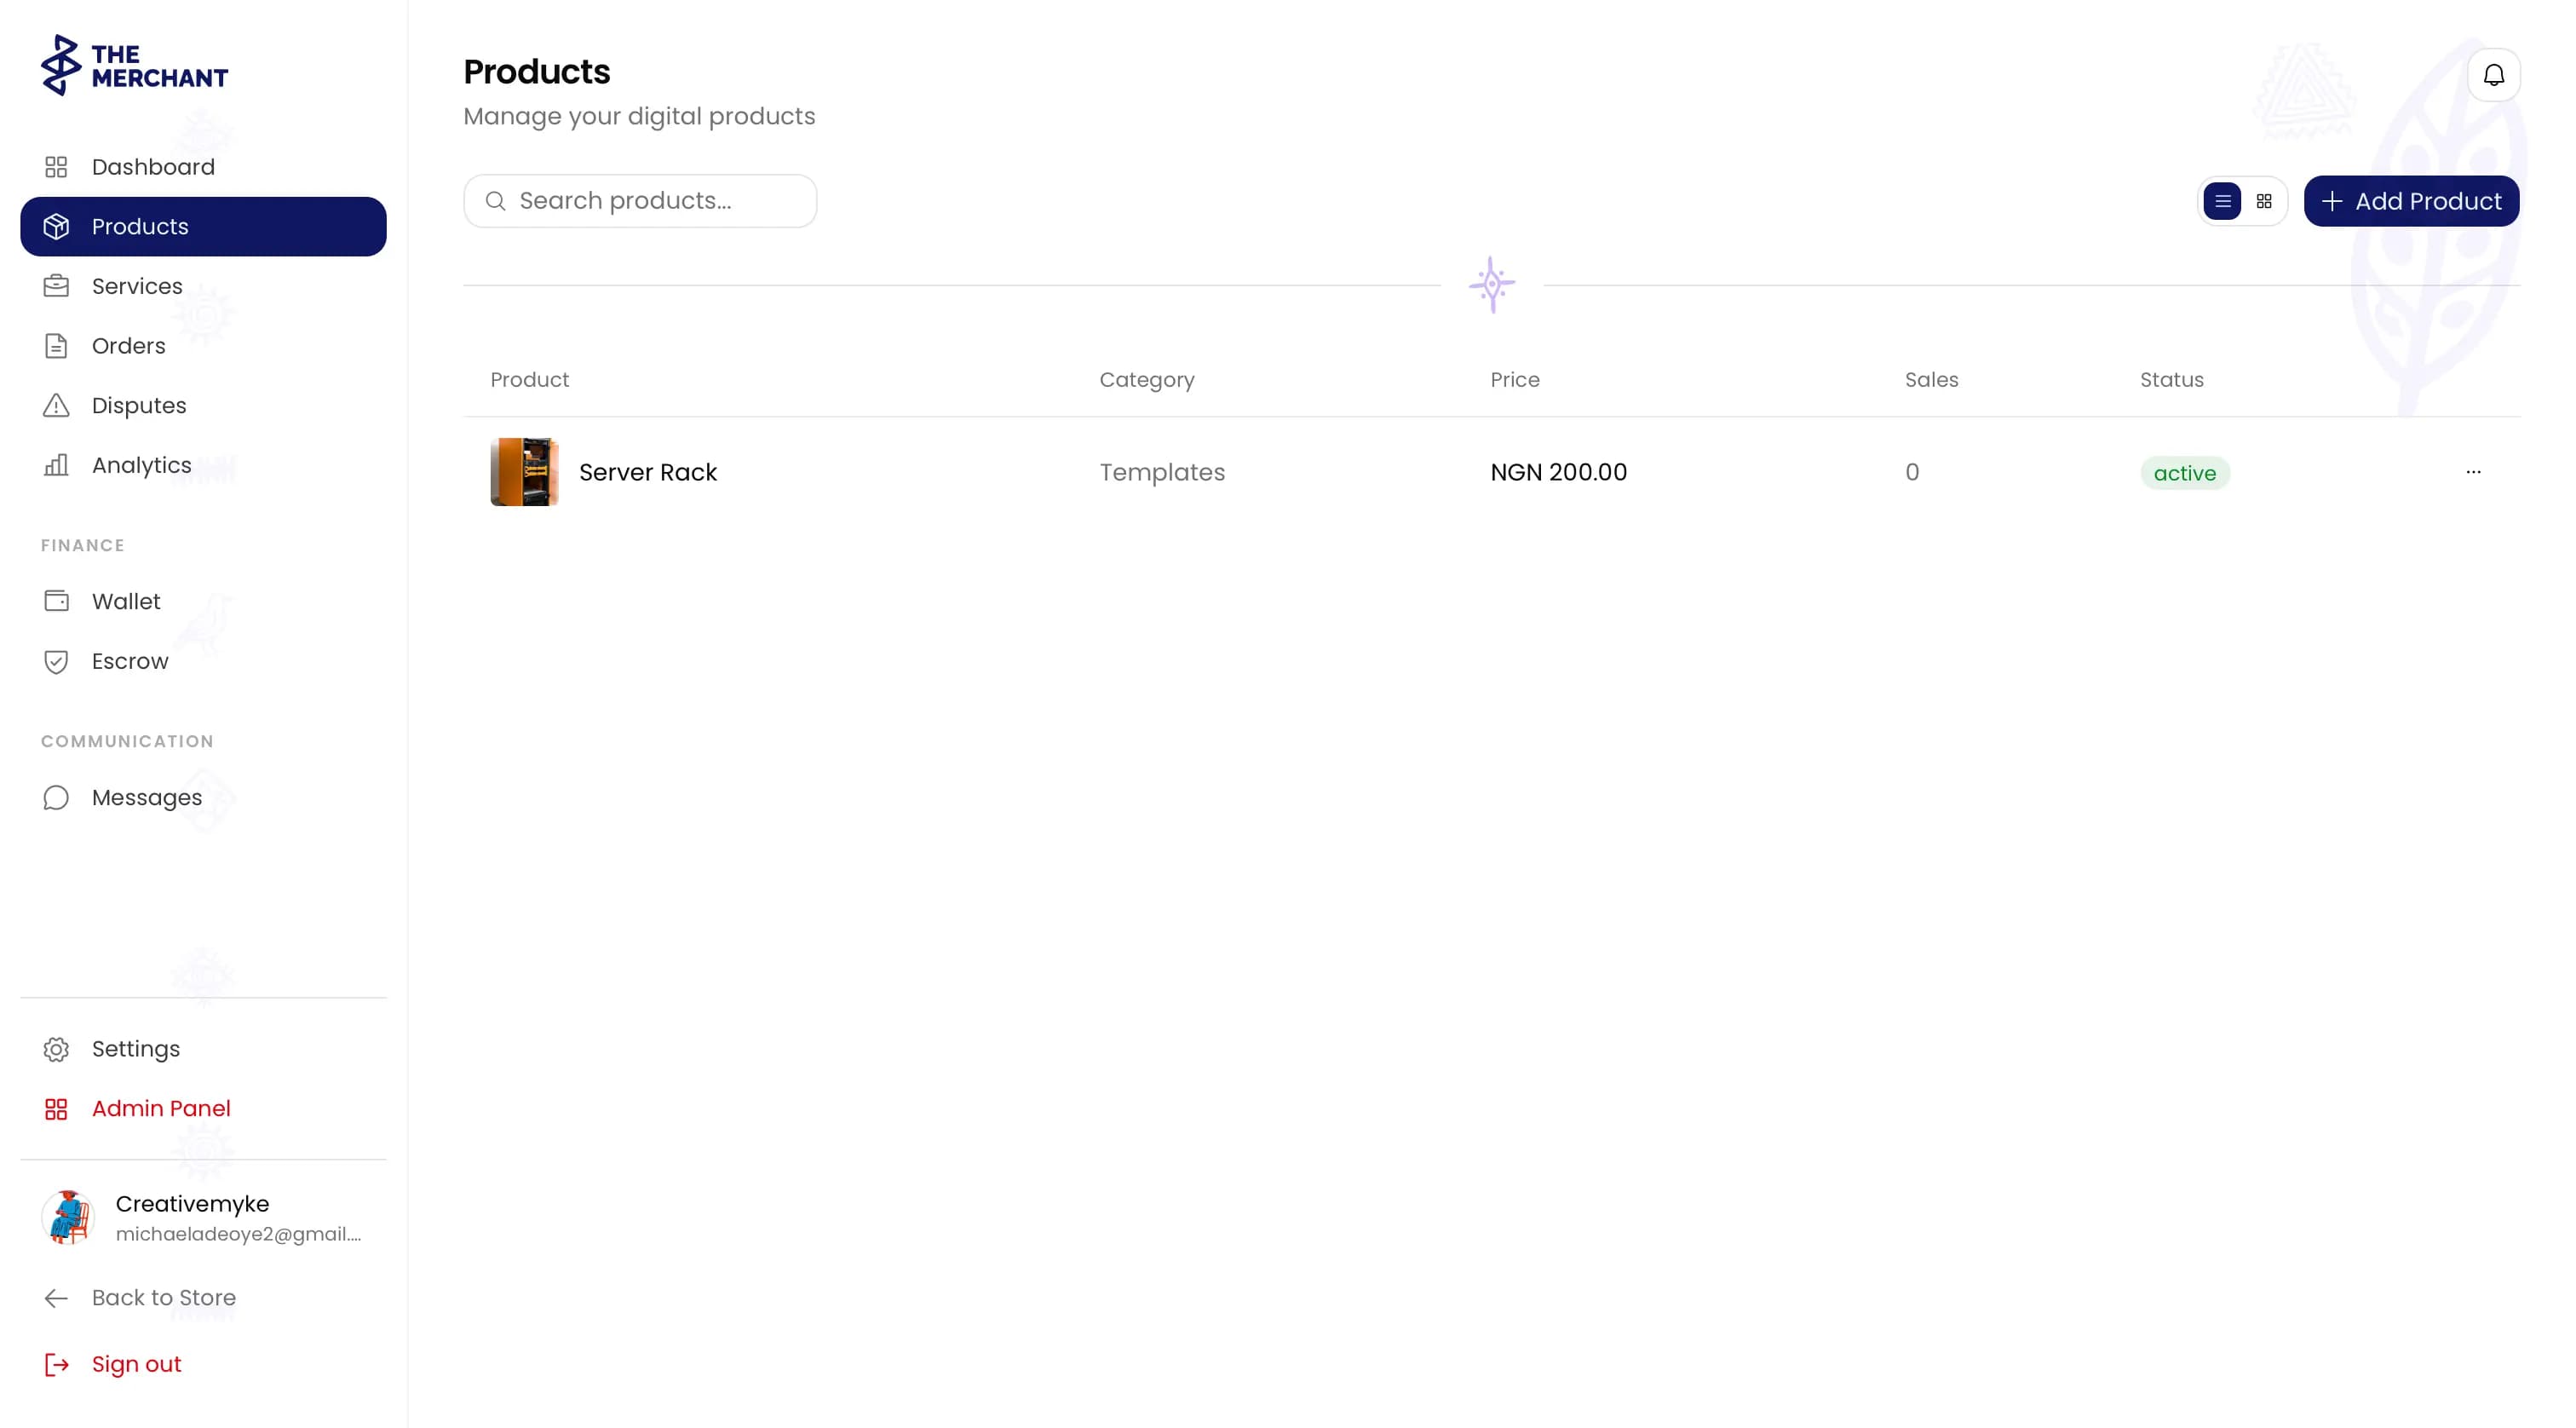The width and height of the screenshot is (2576, 1428).
Task: Open the Server Rack thumbnail image
Action: click(x=524, y=472)
